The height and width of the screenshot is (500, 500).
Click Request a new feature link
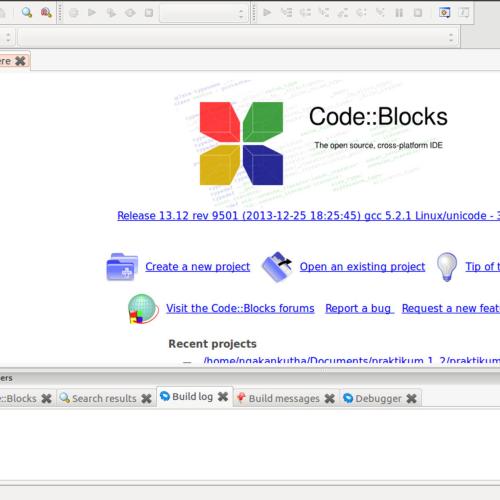[451, 308]
